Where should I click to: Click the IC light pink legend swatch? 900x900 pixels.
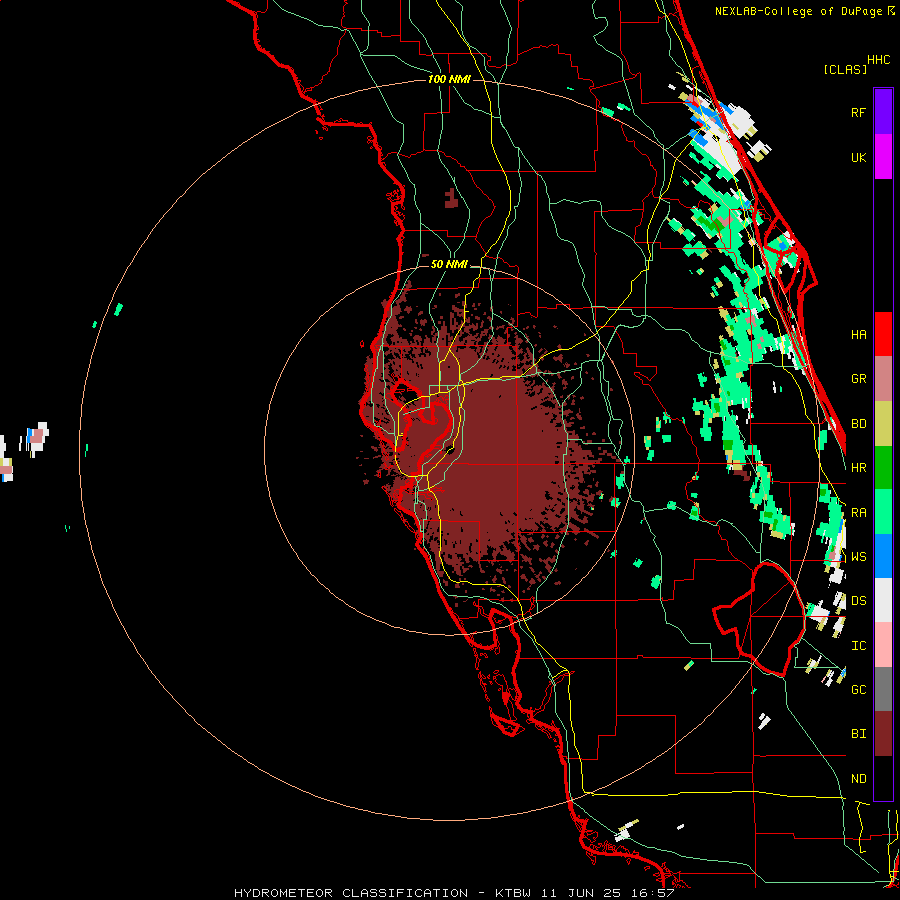click(x=883, y=645)
